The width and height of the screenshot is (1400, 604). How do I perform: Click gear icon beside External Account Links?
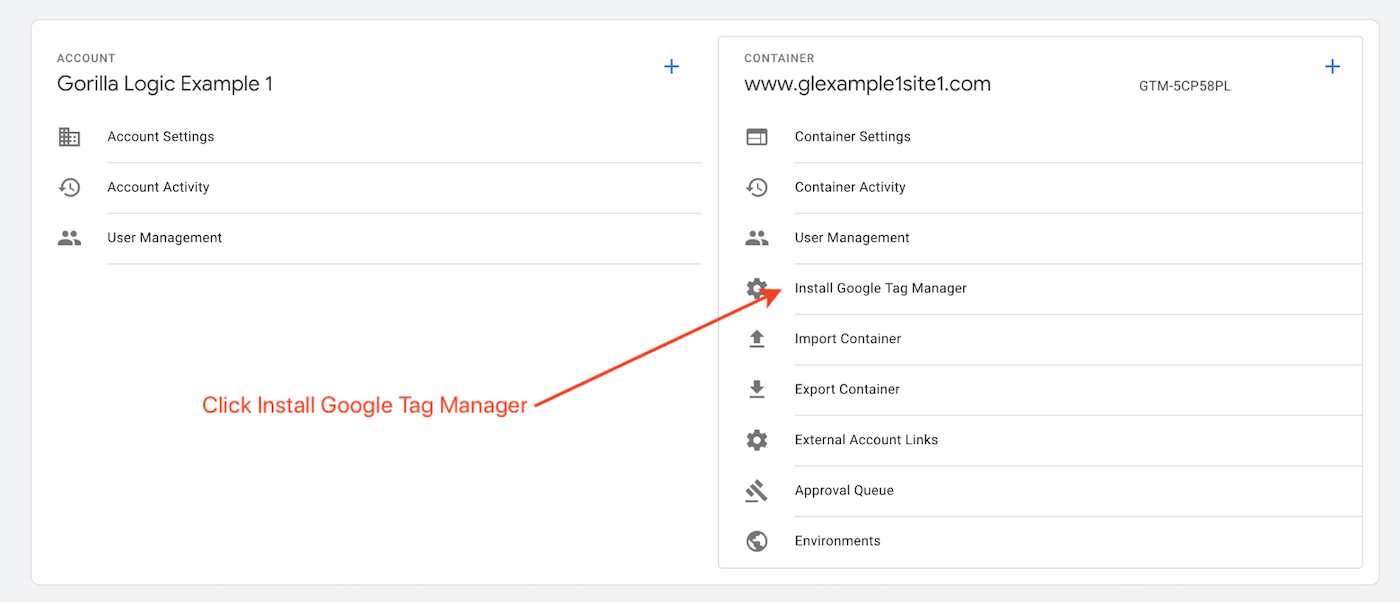click(757, 440)
